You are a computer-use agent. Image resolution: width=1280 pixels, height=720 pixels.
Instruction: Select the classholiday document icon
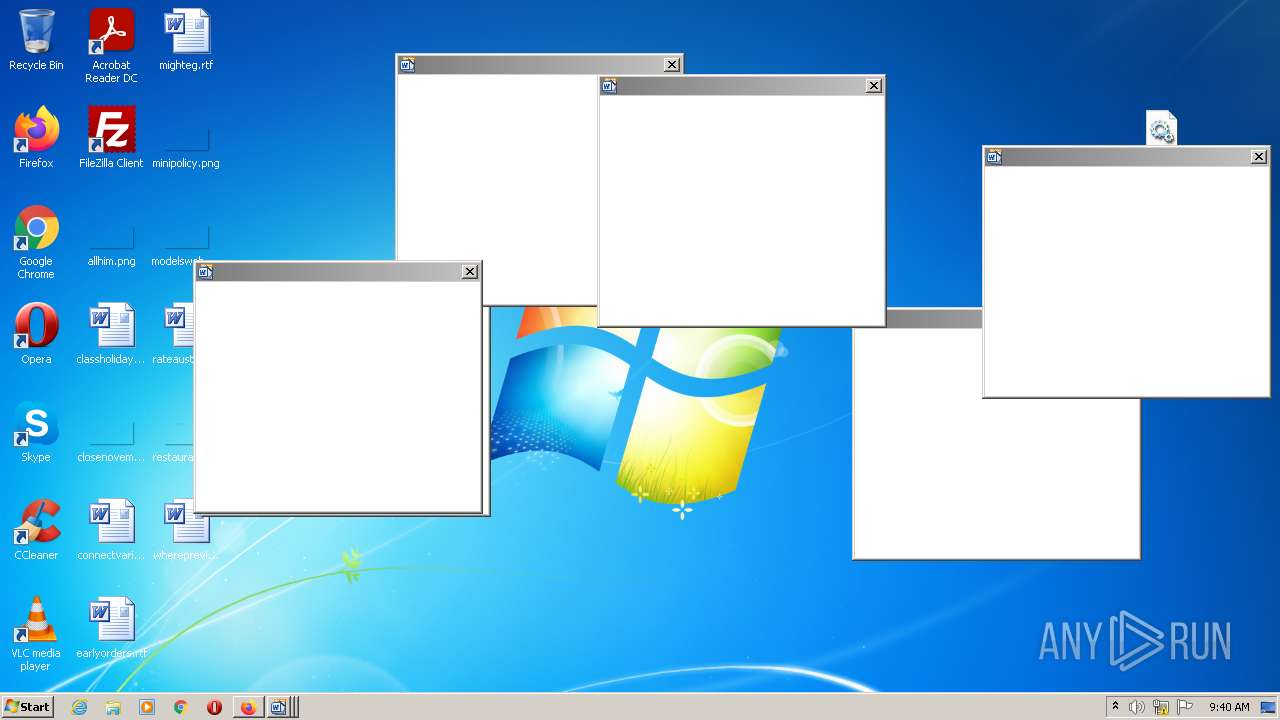pyautogui.click(x=111, y=334)
